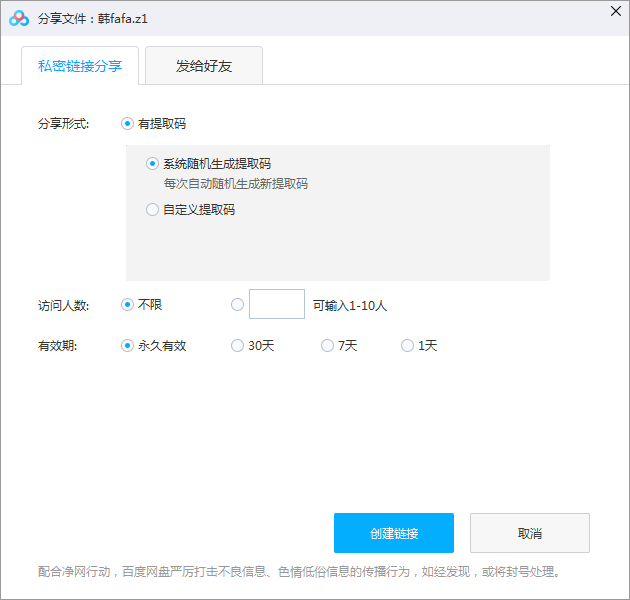Set validity period to 30天
The image size is (630, 600).
click(x=237, y=346)
